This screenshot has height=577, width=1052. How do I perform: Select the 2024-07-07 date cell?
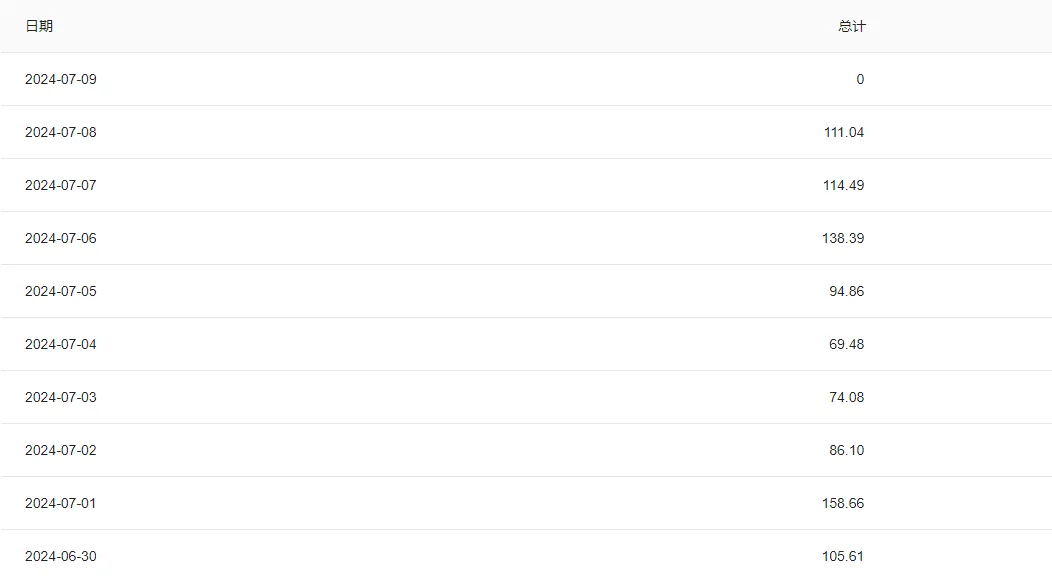pyautogui.click(x=61, y=185)
